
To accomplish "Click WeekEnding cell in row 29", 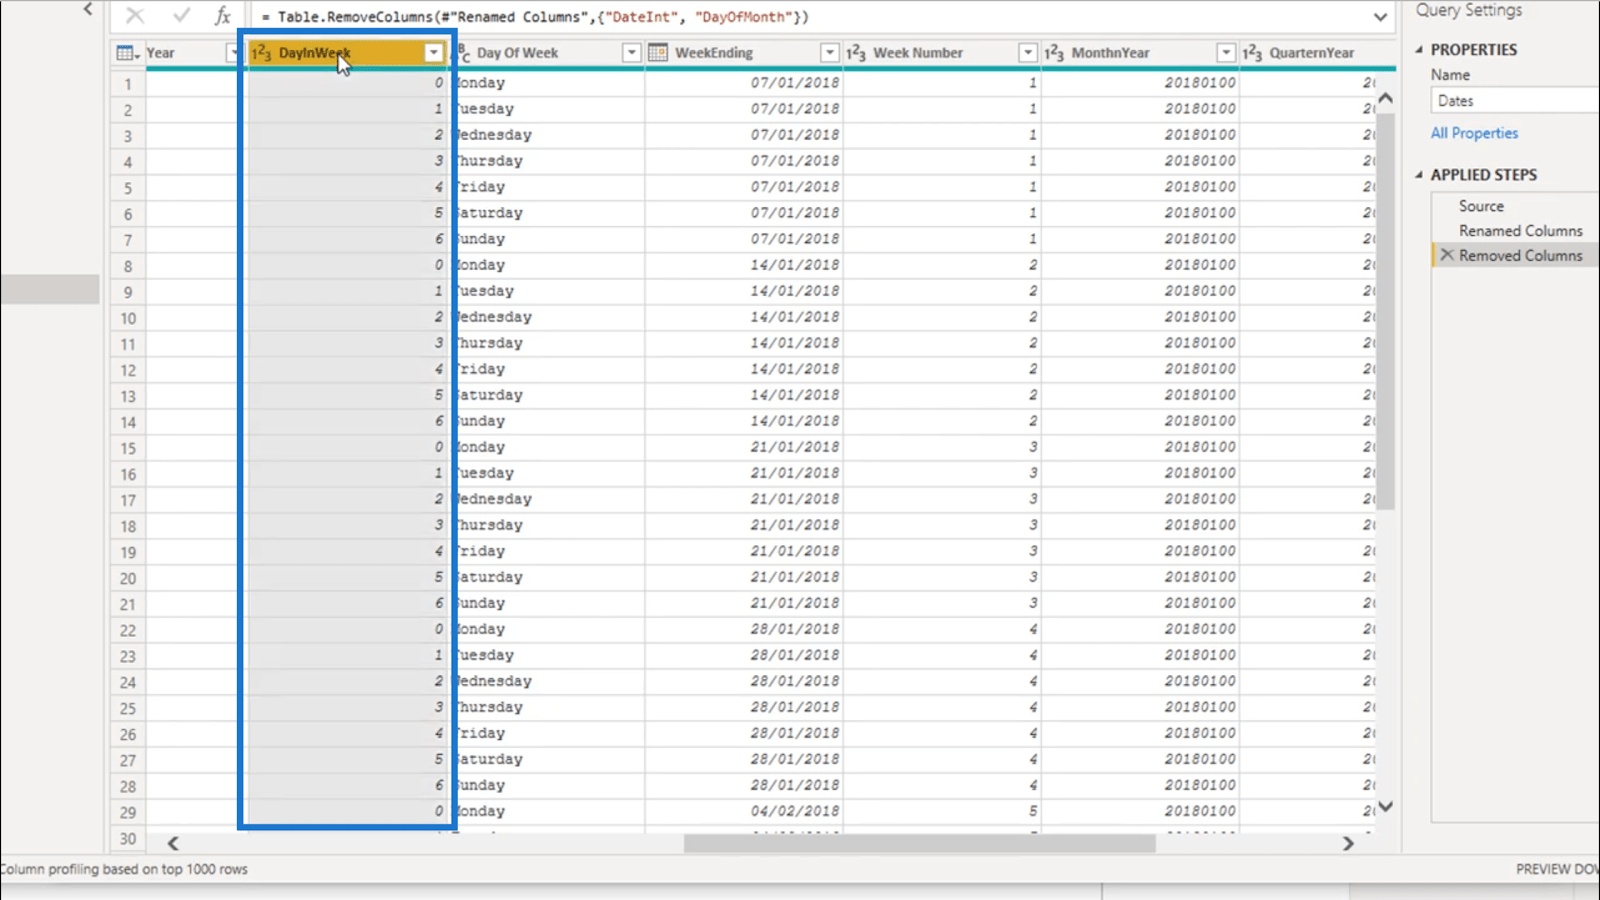I will point(744,811).
